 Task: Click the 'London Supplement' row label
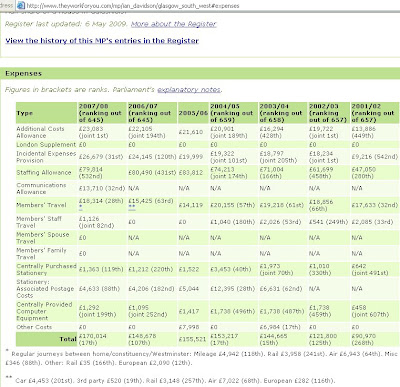pos(46,145)
